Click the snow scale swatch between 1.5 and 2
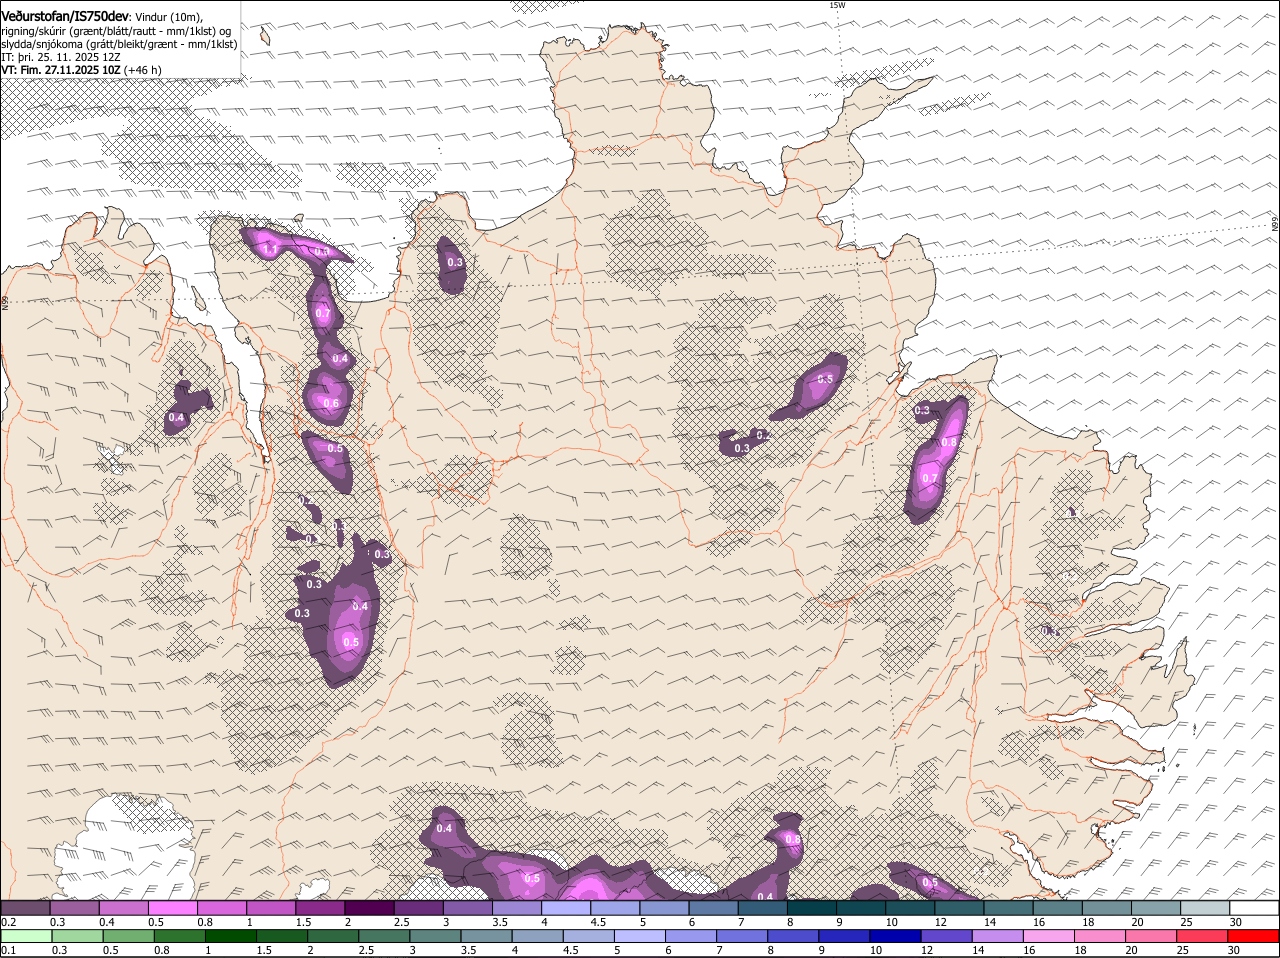Screen dimensions: 1280x958 320,908
